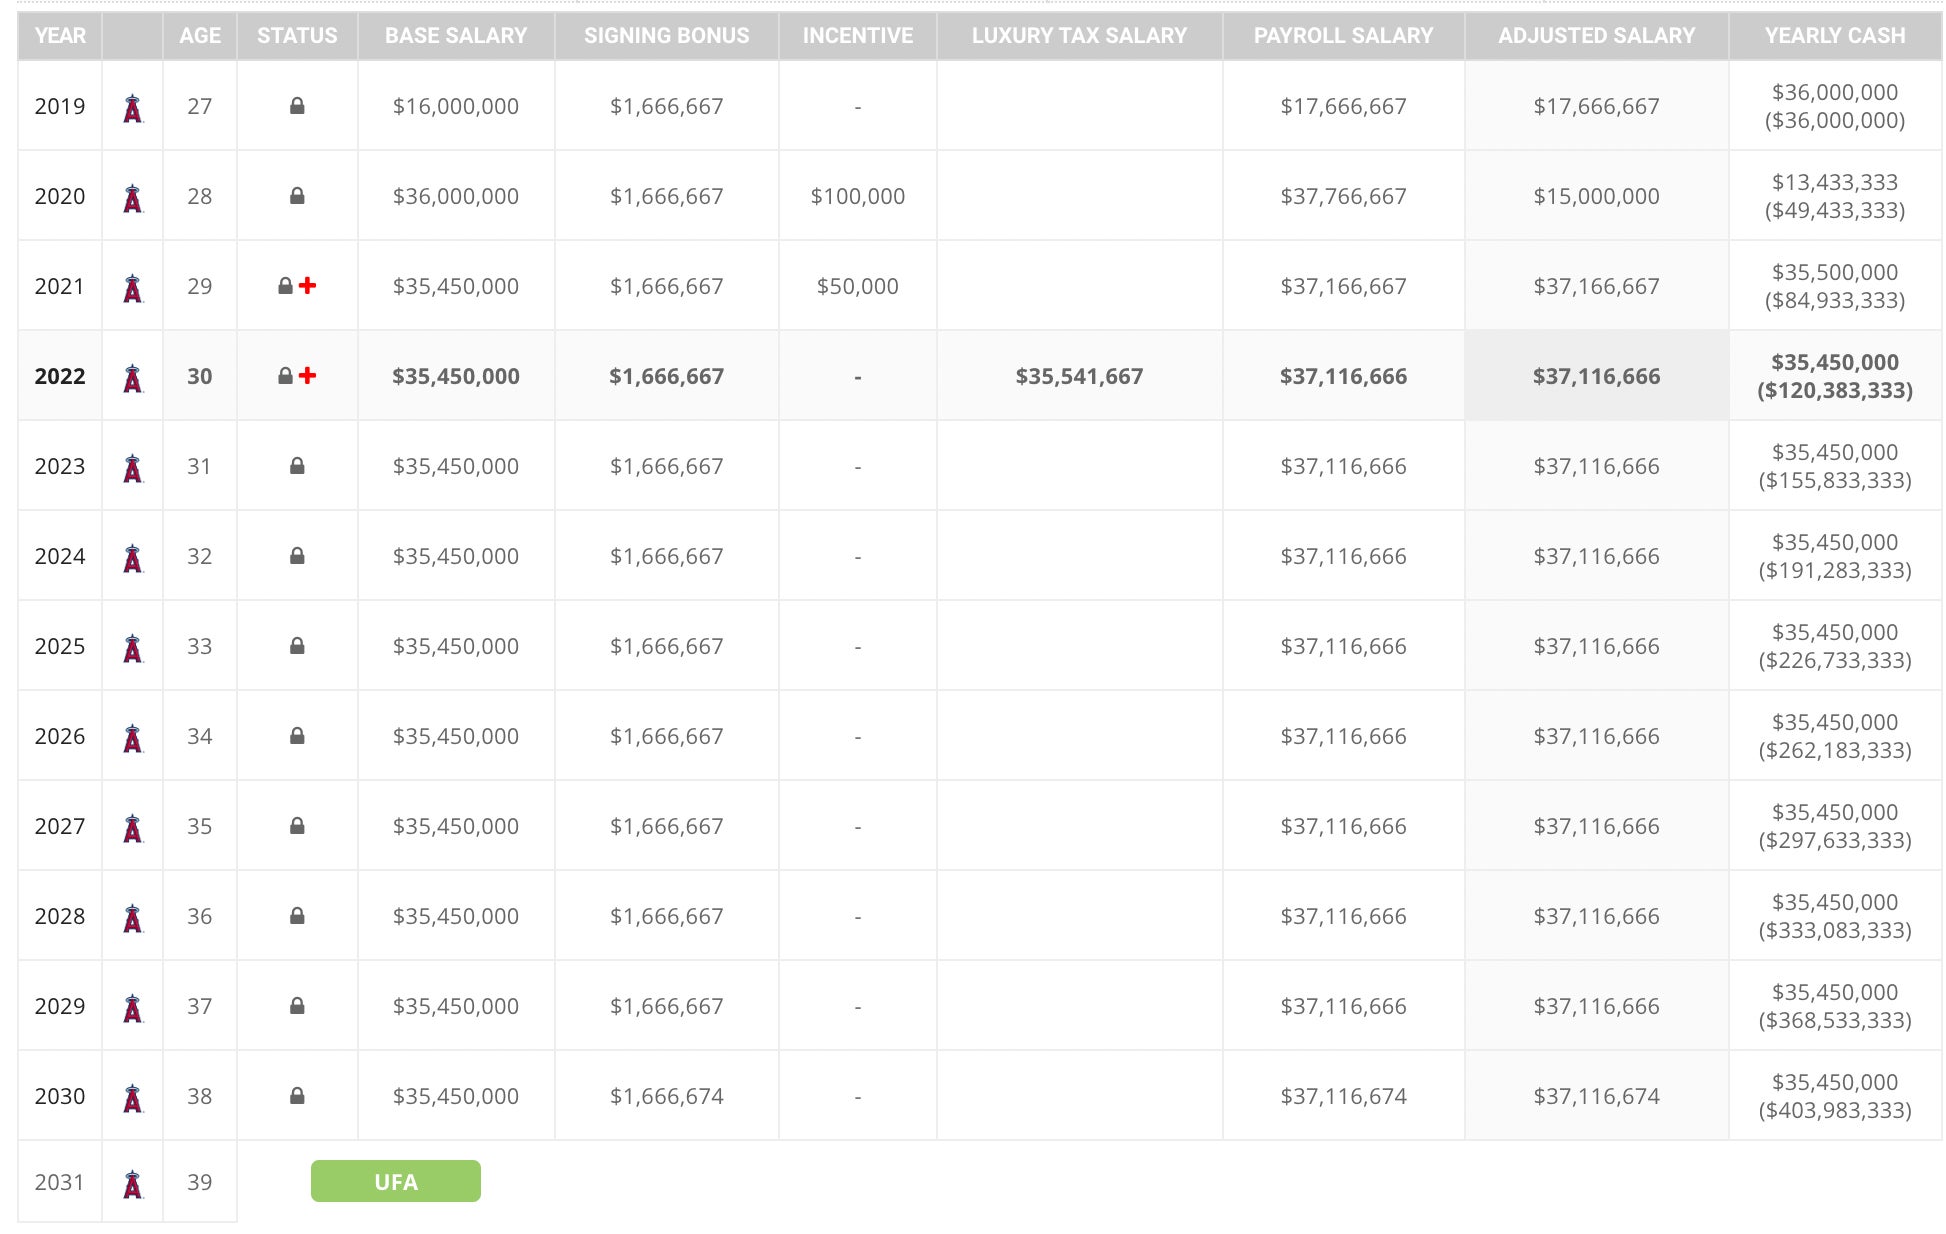The width and height of the screenshot is (1946, 1234).
Task: Click the 2022 luxury tax salary value $35,541,667
Action: pyautogui.click(x=1079, y=377)
